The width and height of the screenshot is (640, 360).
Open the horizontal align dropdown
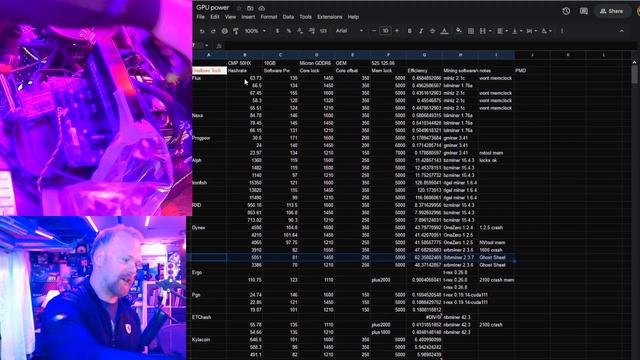pos(502,31)
